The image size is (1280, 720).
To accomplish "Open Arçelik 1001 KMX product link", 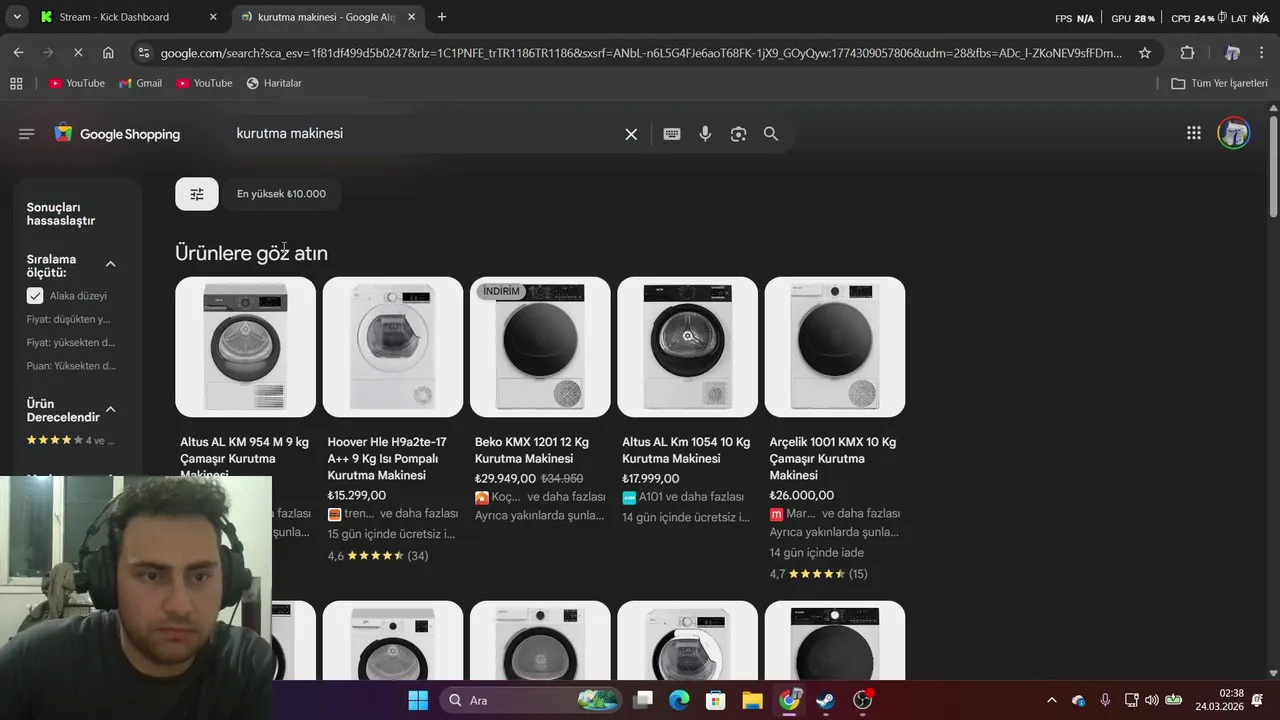I will pyautogui.click(x=832, y=458).
